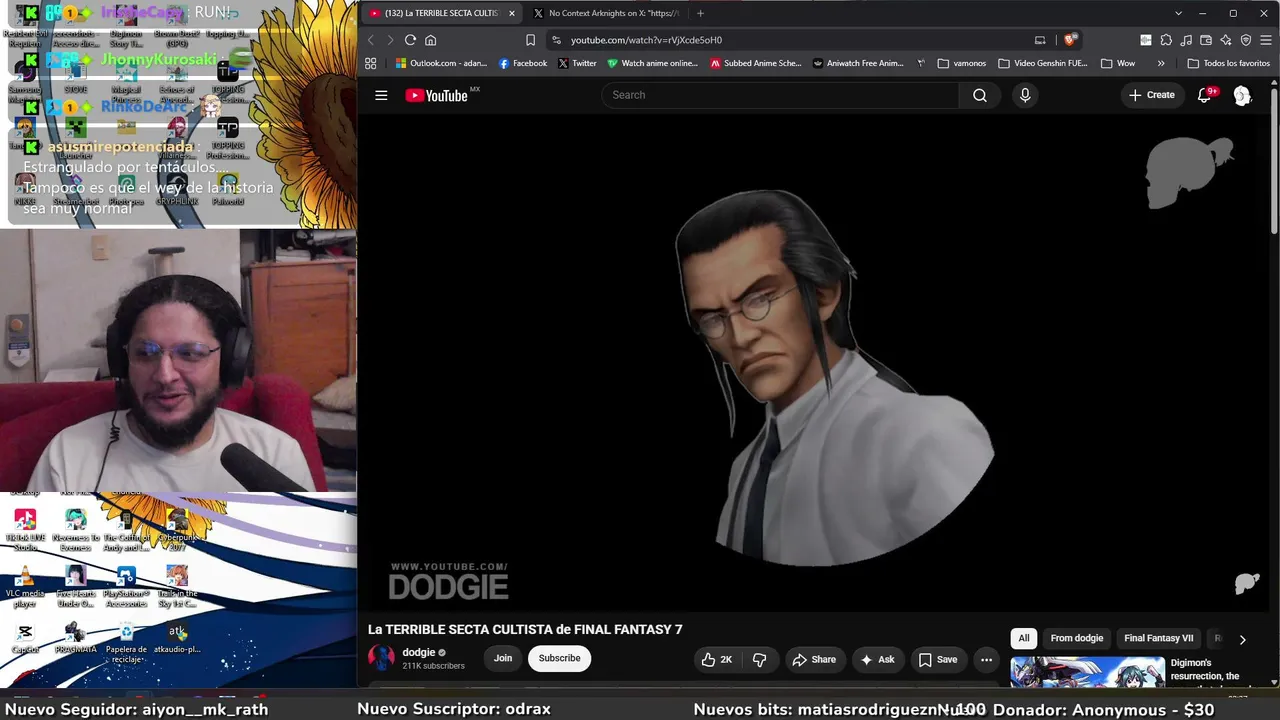Open the Video Genshin FUE bookmarks folder
This screenshot has width=1280, height=720.
pos(1043,63)
